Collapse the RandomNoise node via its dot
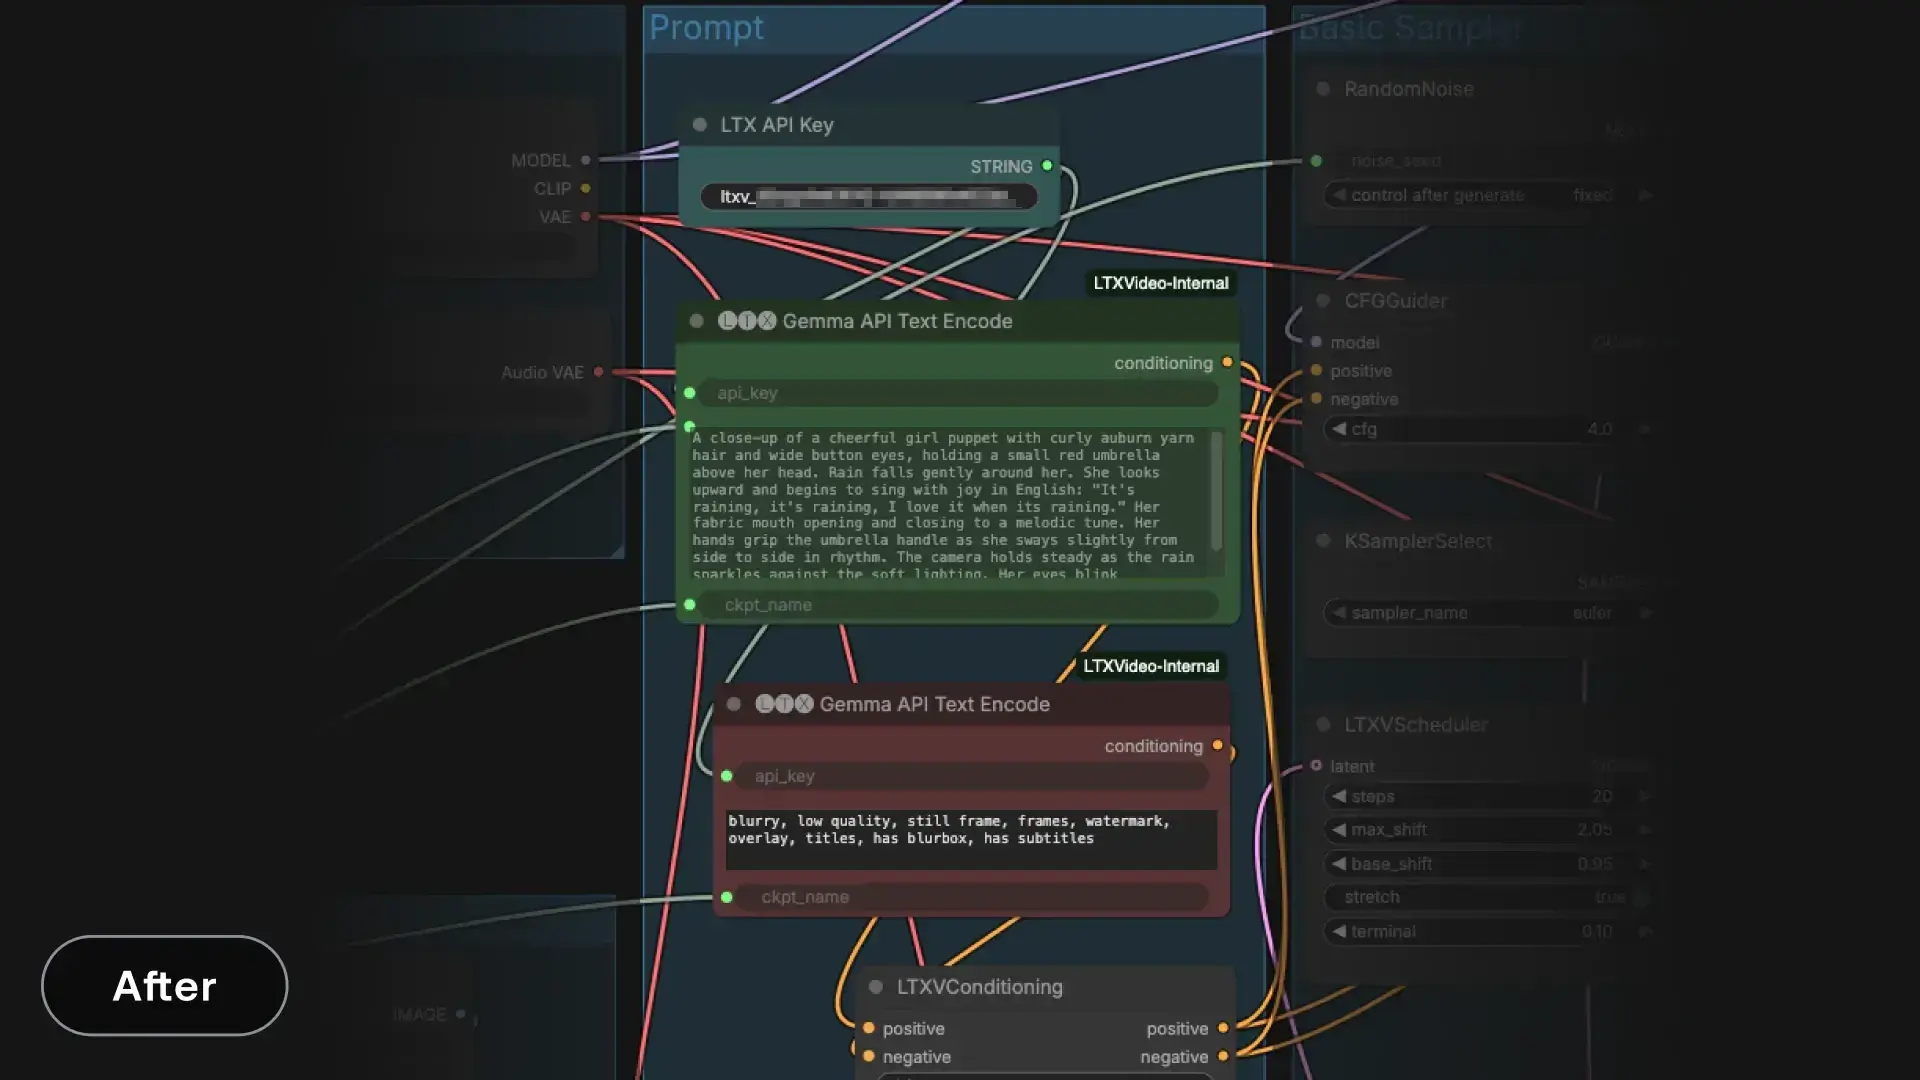The image size is (1920, 1080). 1323,89
